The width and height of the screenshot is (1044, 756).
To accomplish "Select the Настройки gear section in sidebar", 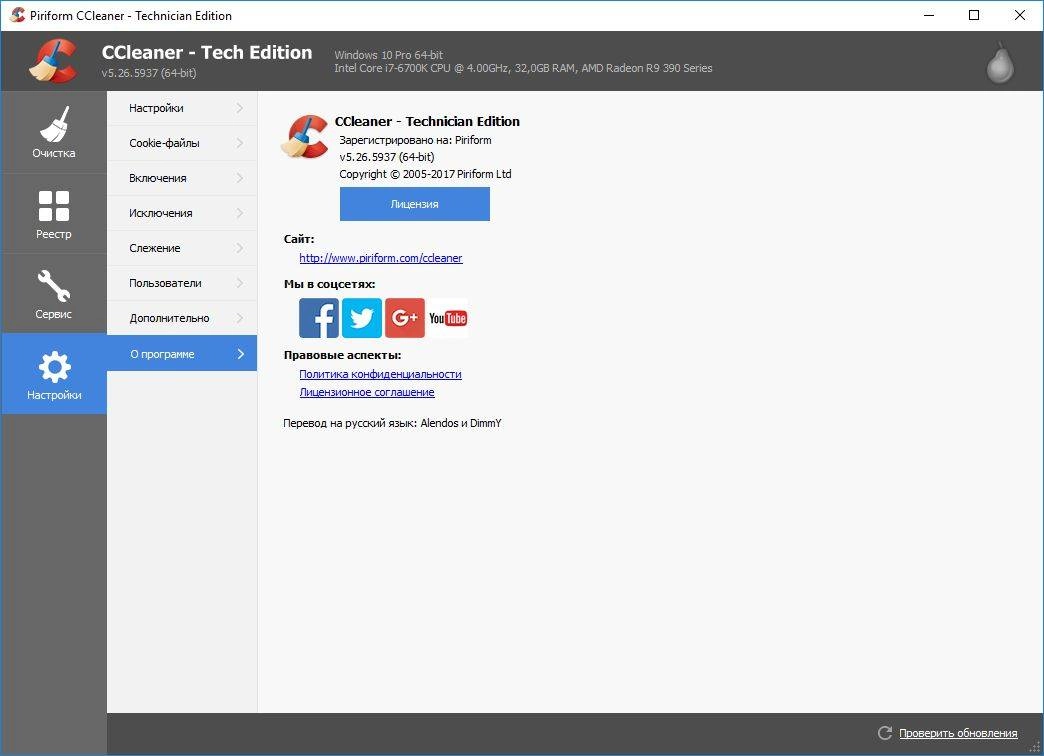I will tap(54, 374).
